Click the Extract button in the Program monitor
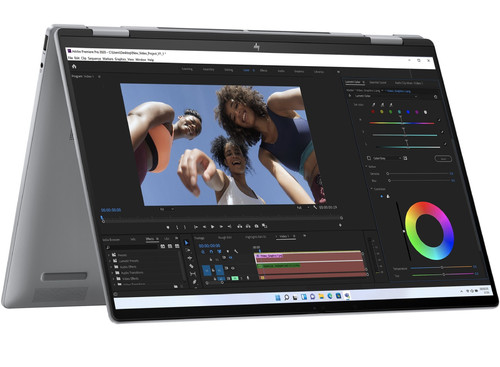Screen dimensions: 500x367 click(x=248, y=226)
